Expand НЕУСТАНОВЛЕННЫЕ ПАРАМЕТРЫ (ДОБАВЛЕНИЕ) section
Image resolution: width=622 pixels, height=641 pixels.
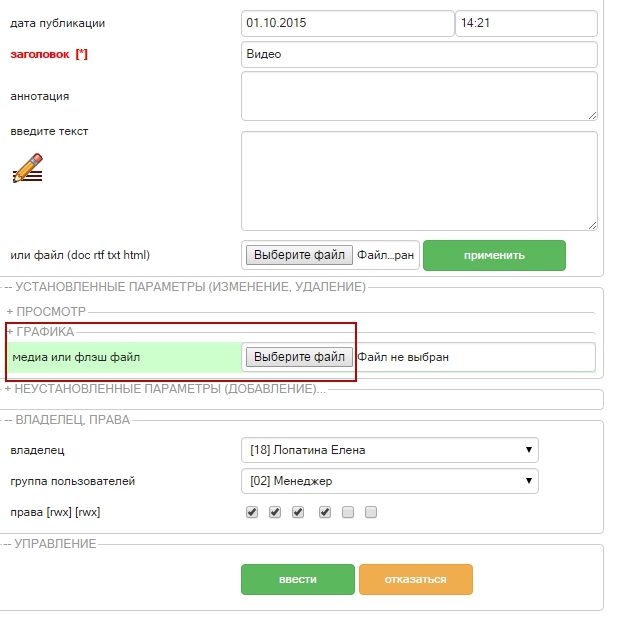pos(165,389)
